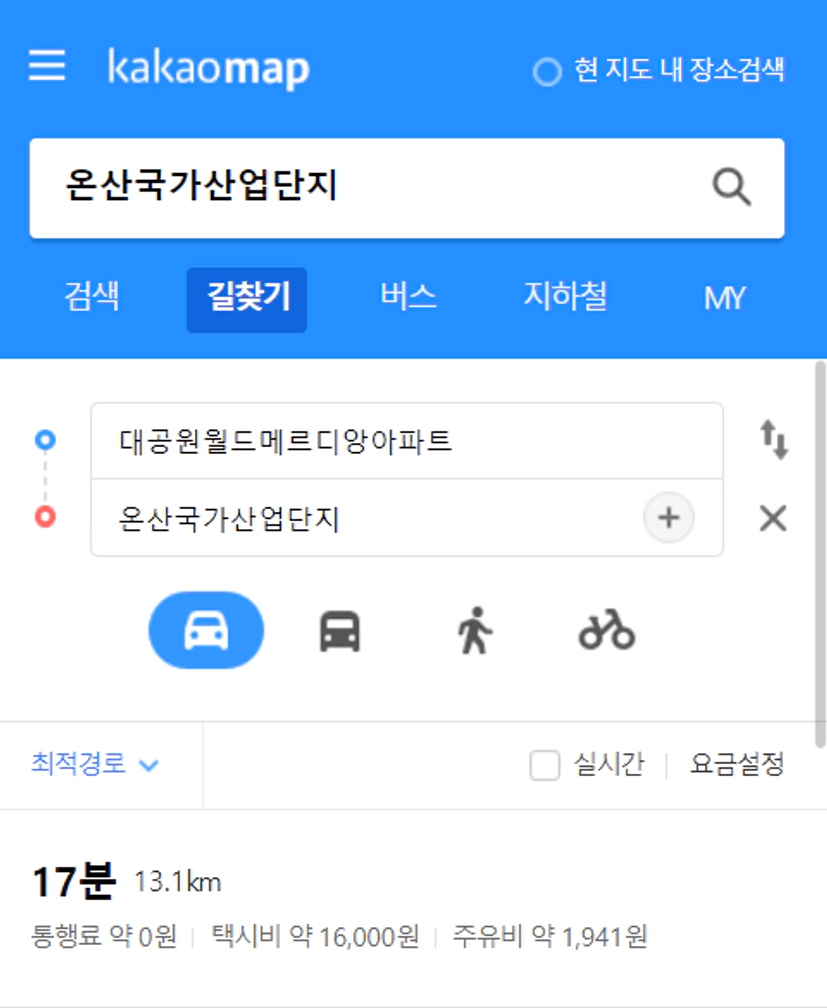Open 요금설정 fare settings
Screen dimensions: 827x1008
click(x=738, y=764)
